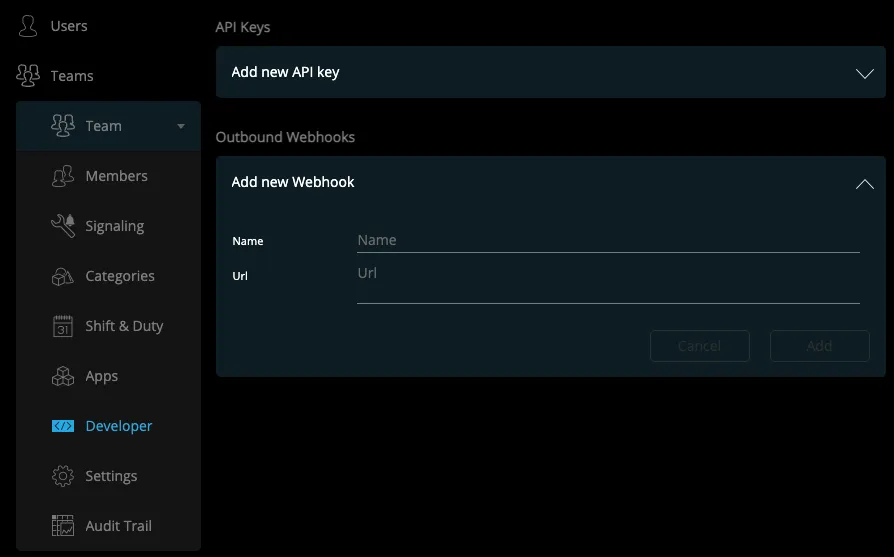The image size is (894, 557).
Task: Select Categories in the sidebar
Action: click(x=120, y=276)
